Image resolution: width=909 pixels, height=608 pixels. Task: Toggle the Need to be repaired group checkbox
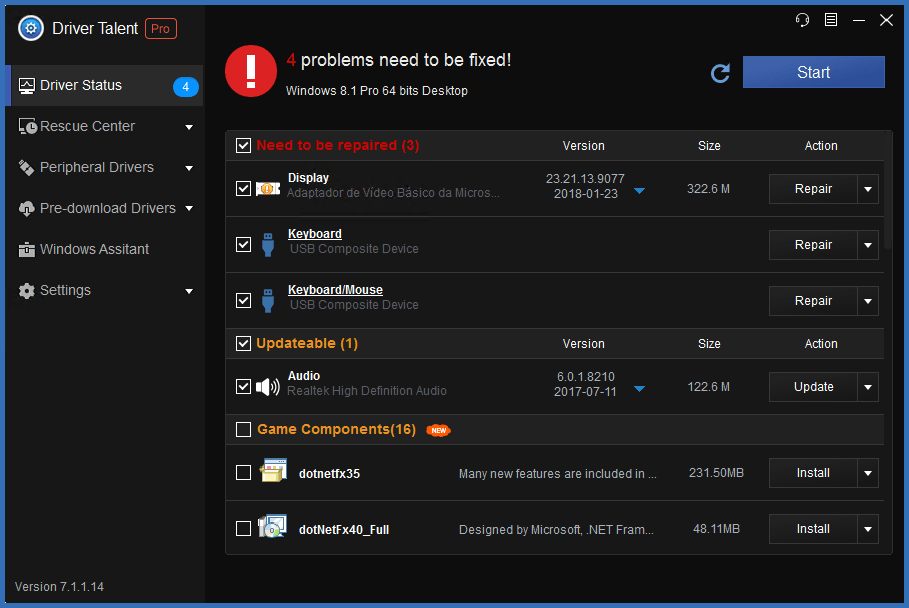243,145
